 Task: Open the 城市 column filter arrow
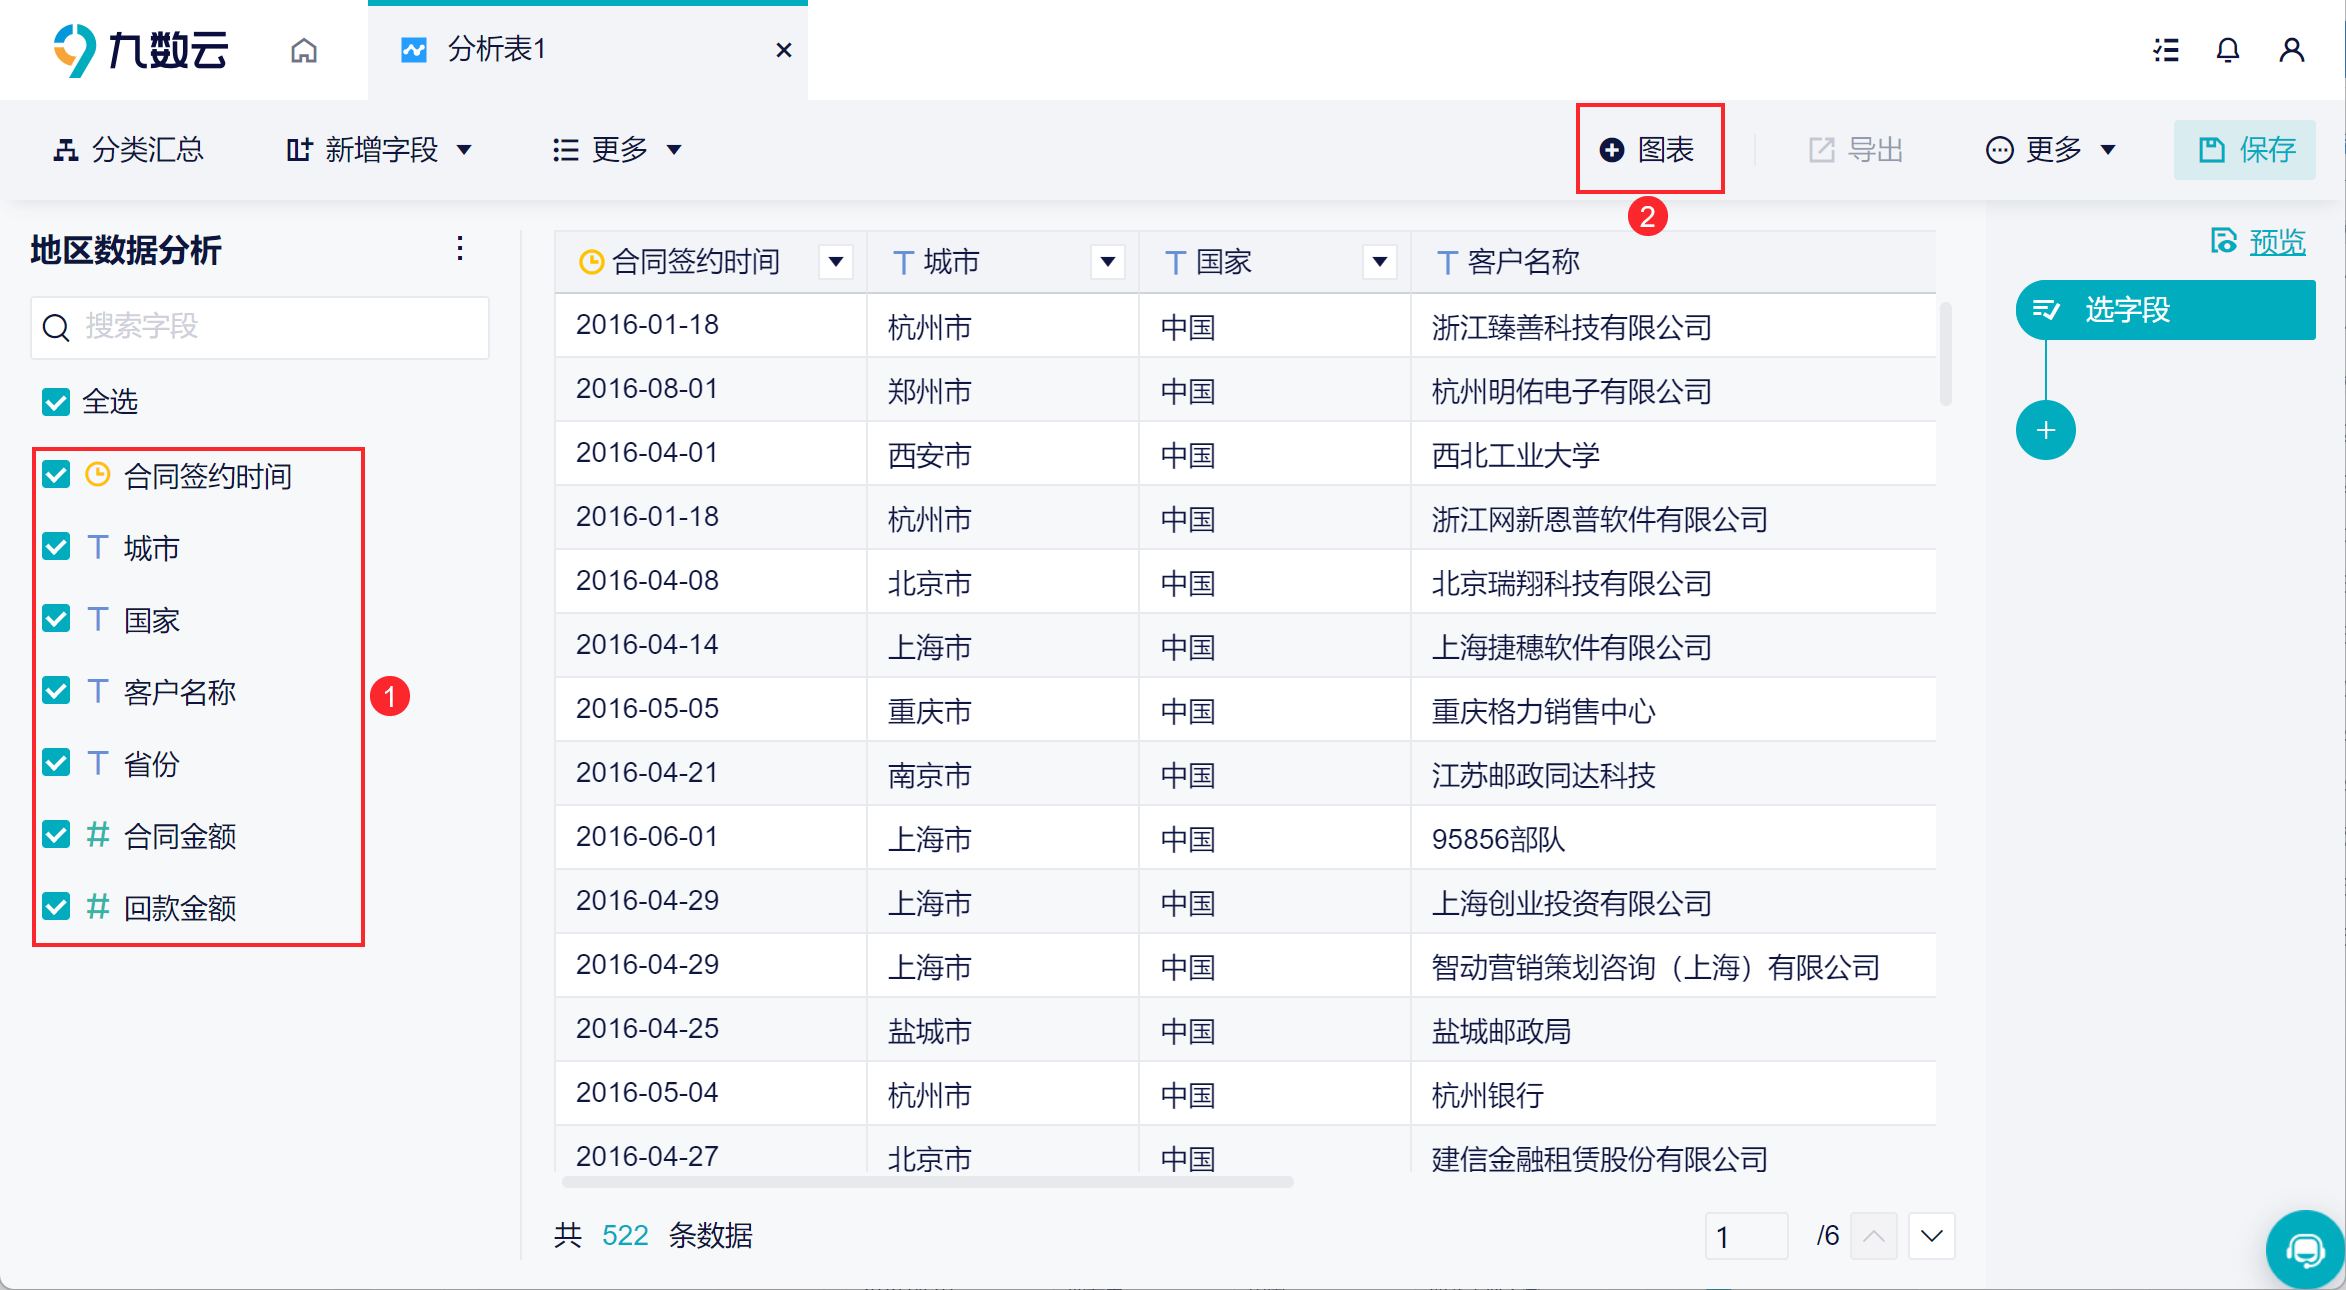pos(1107,262)
